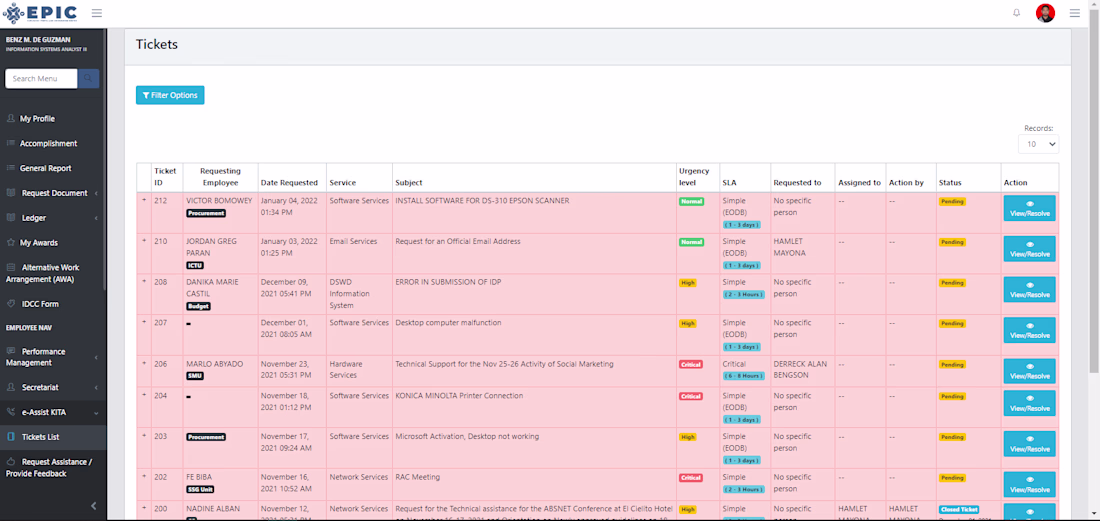Expand the e-Assist KITA menu
Screen dimensions: 1100x521
pyautogui.click(x=53, y=412)
